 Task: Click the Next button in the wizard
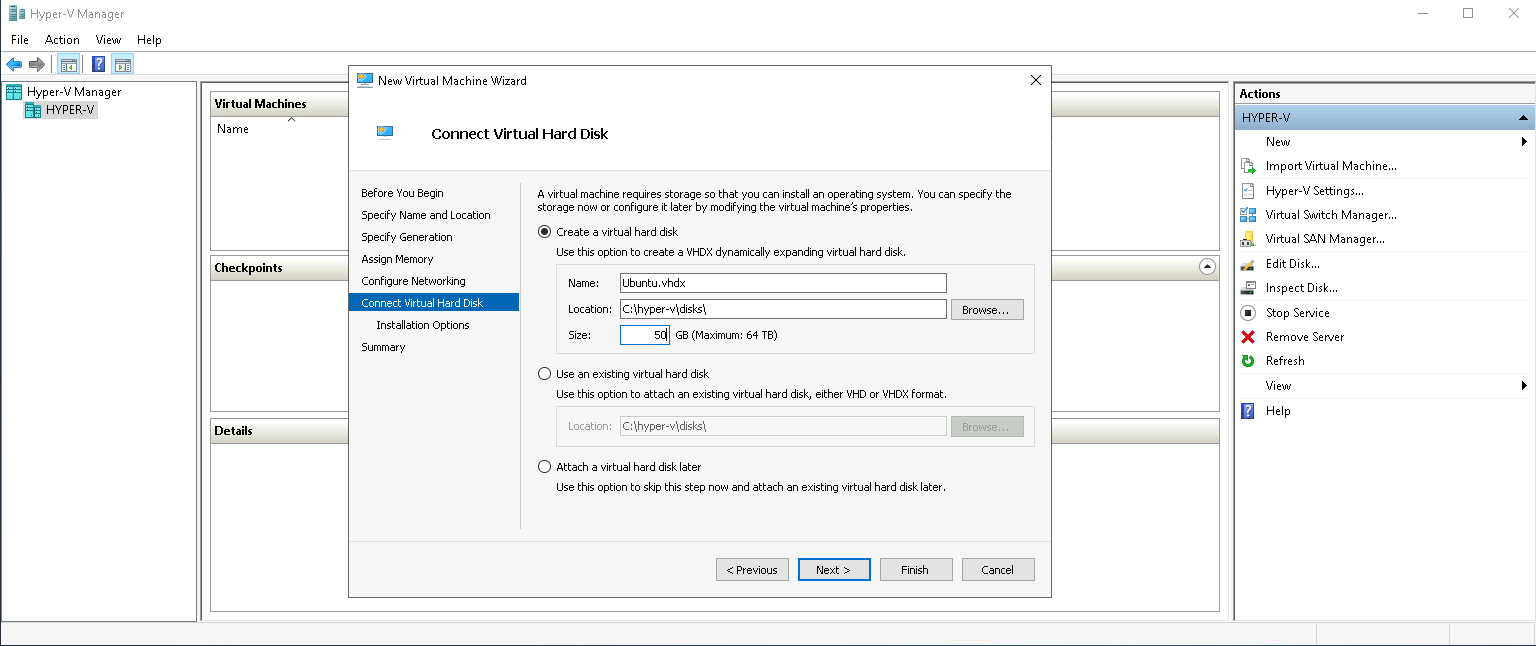(833, 570)
